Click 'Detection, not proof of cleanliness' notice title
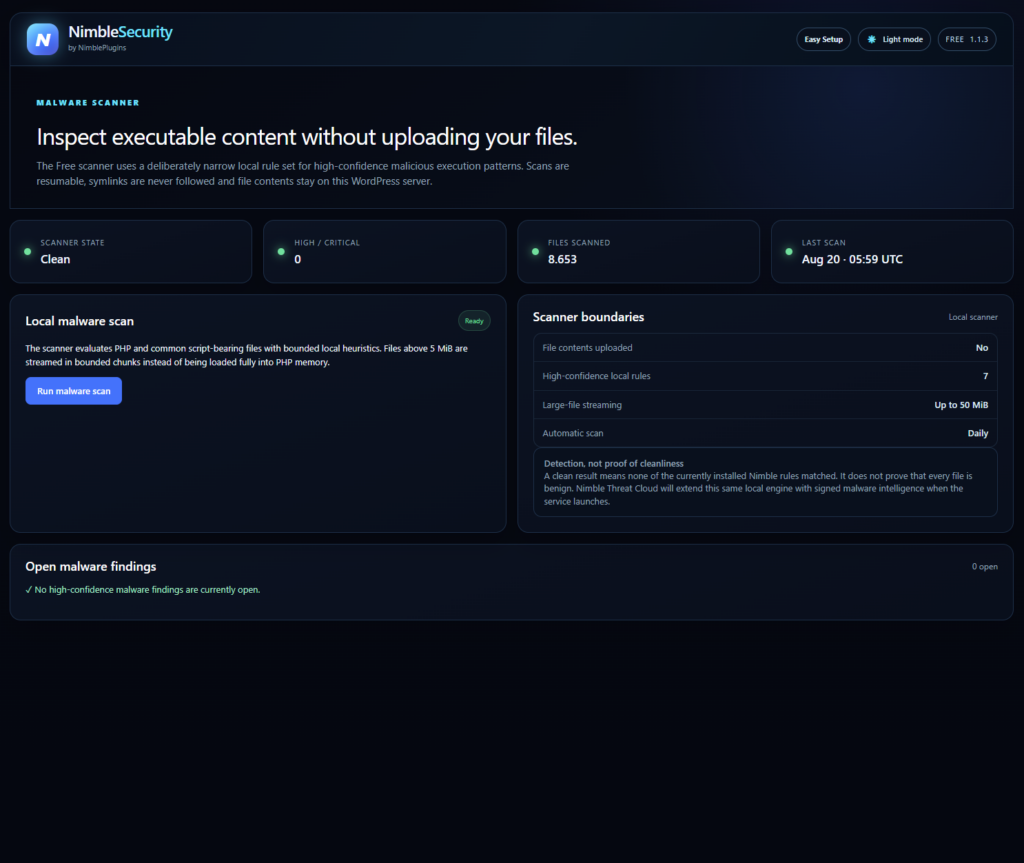The height and width of the screenshot is (863, 1024). pos(614,463)
